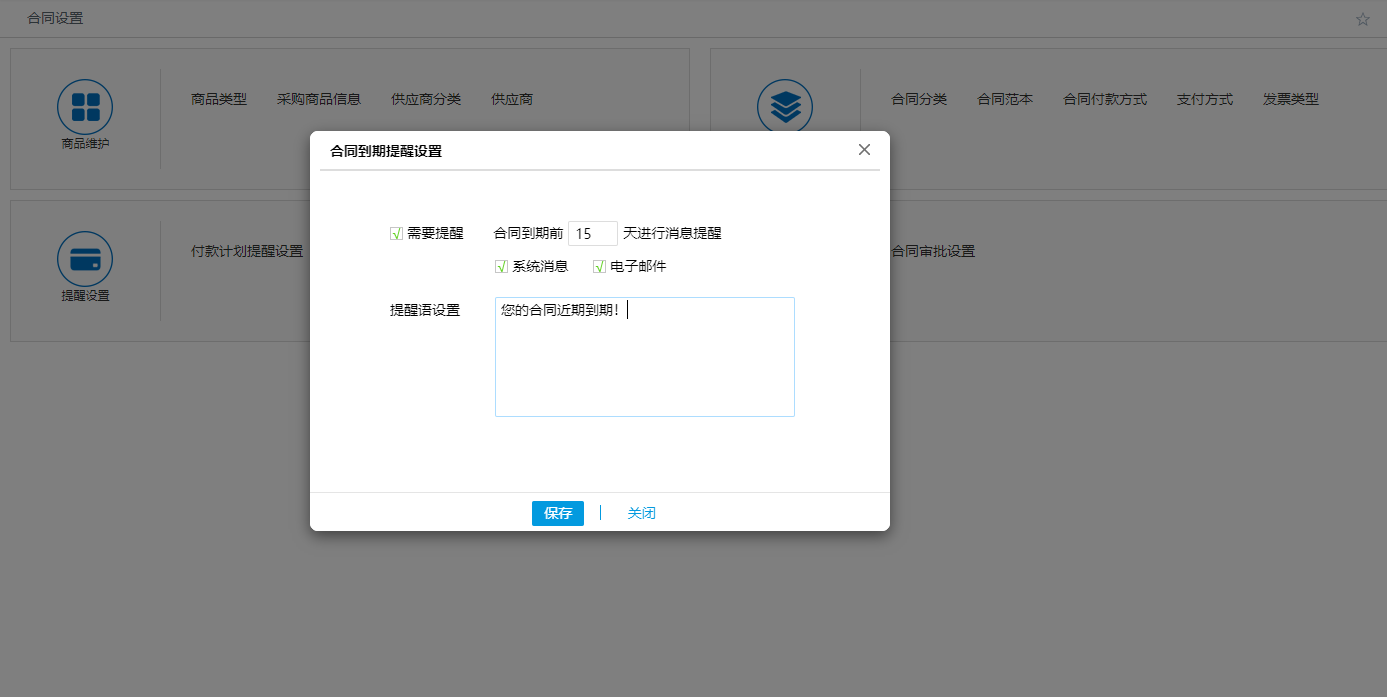Click the 保存 button to save settings
Viewport: 1387px width, 697px height.
coord(557,512)
